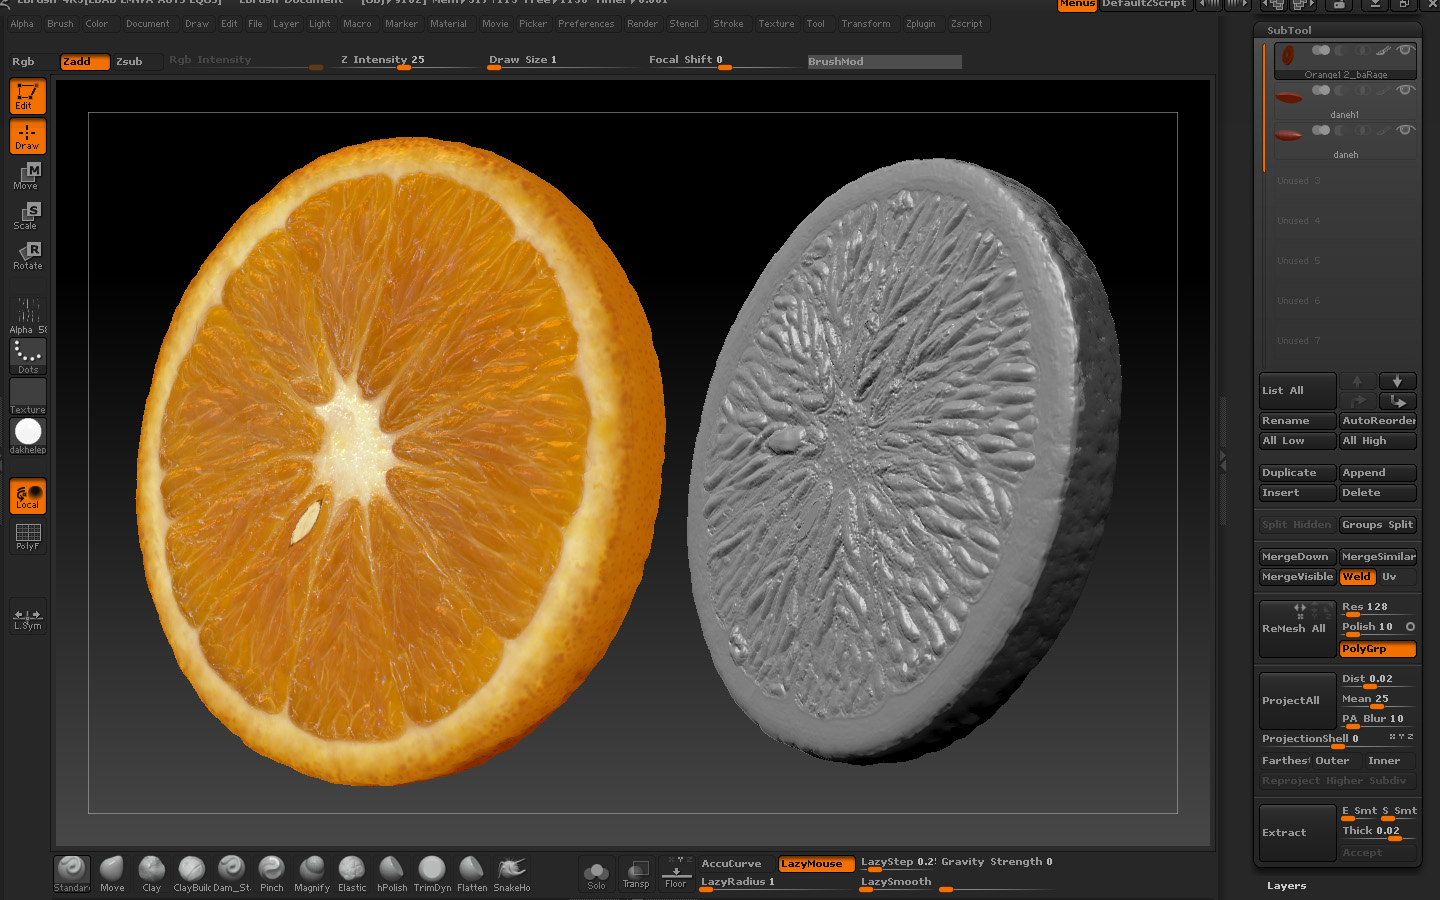Switch to Scale mode
Image resolution: width=1440 pixels, height=900 pixels.
pos(28,215)
